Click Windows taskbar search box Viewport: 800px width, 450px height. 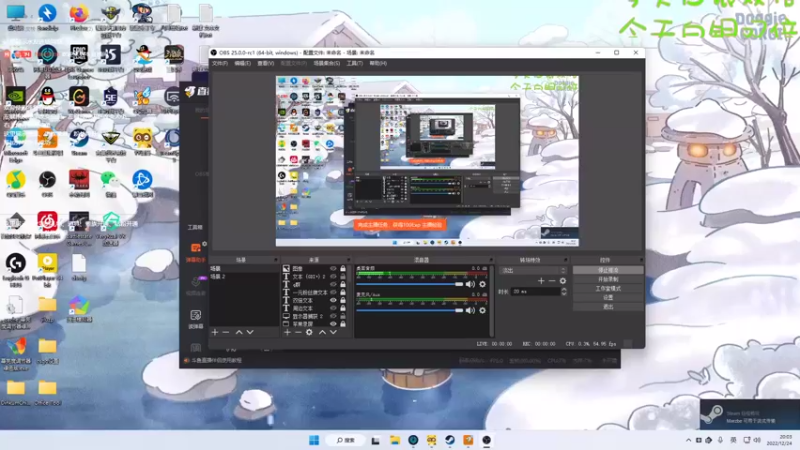click(x=345, y=440)
